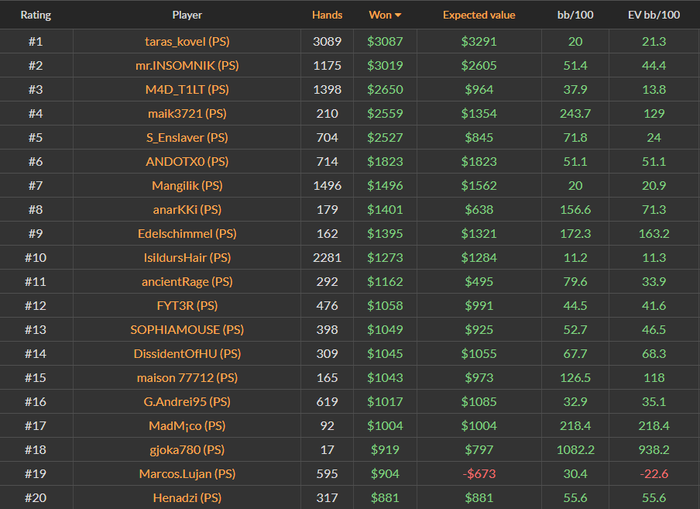The image size is (700, 509).
Task: Sort table by Expected value column
Action: (478, 16)
